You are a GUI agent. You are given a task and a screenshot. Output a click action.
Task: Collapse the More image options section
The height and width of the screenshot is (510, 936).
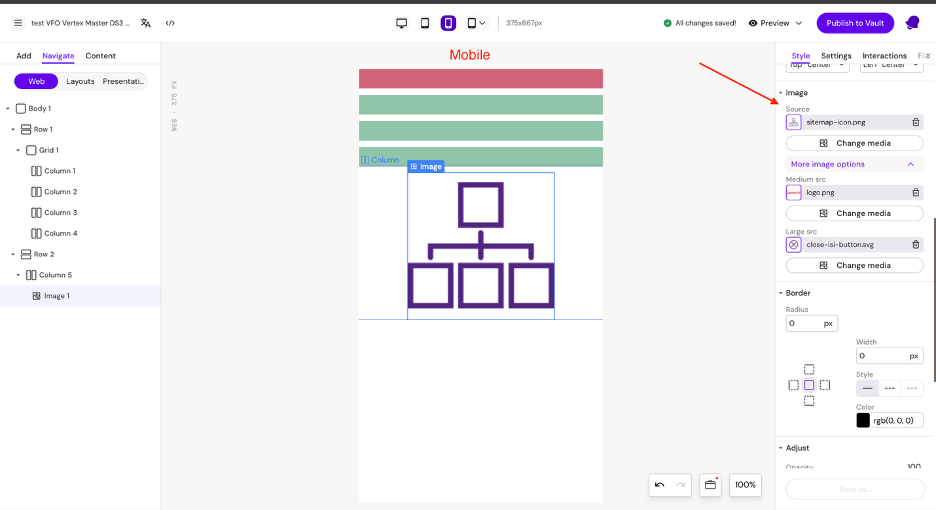pos(910,164)
